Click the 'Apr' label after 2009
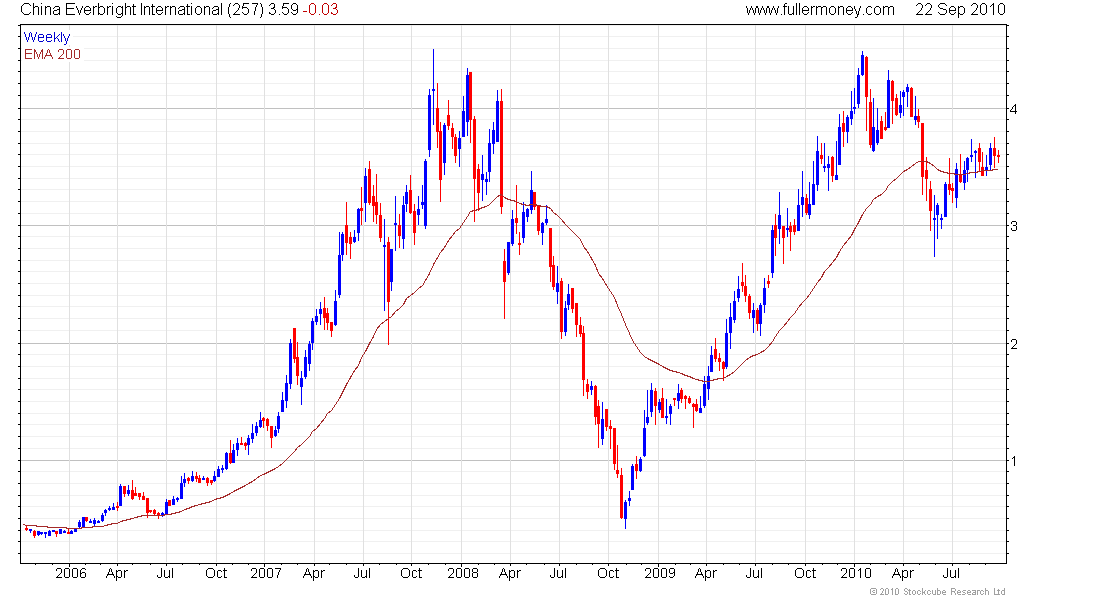Viewport: 1100px width, 600px height. tap(706, 573)
